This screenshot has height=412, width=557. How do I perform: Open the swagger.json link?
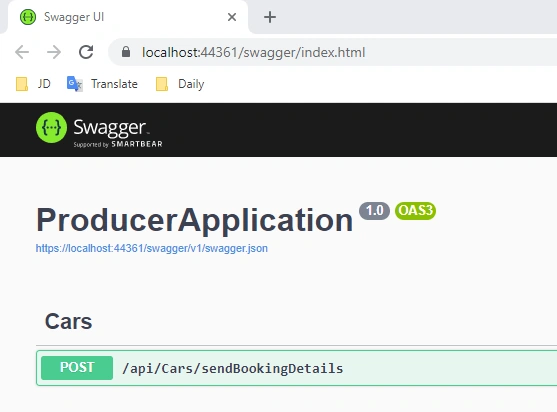(152, 248)
